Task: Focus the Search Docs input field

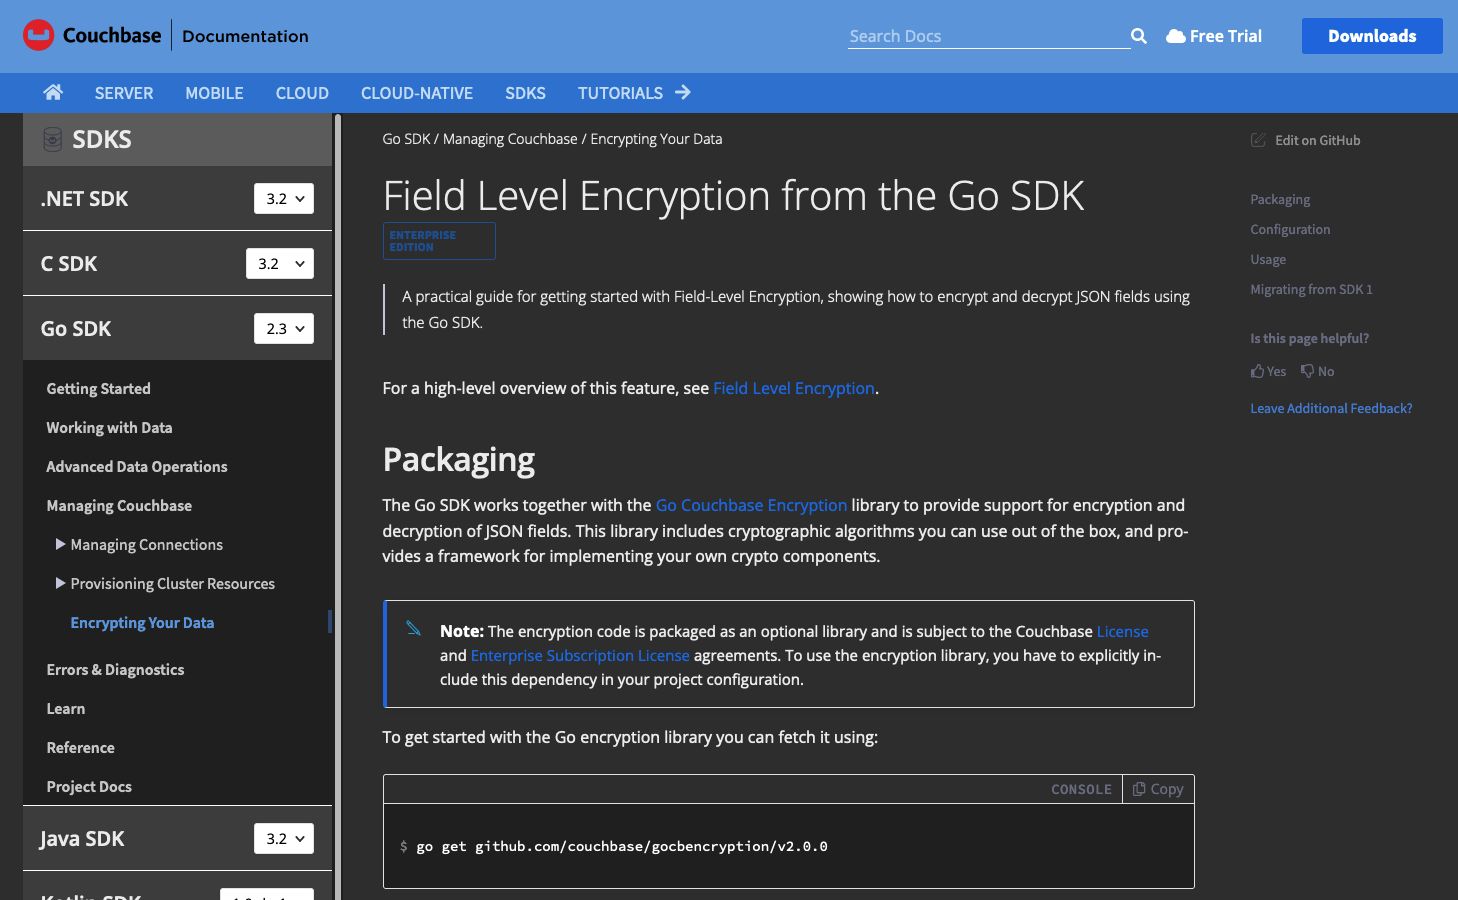Action: click(988, 36)
